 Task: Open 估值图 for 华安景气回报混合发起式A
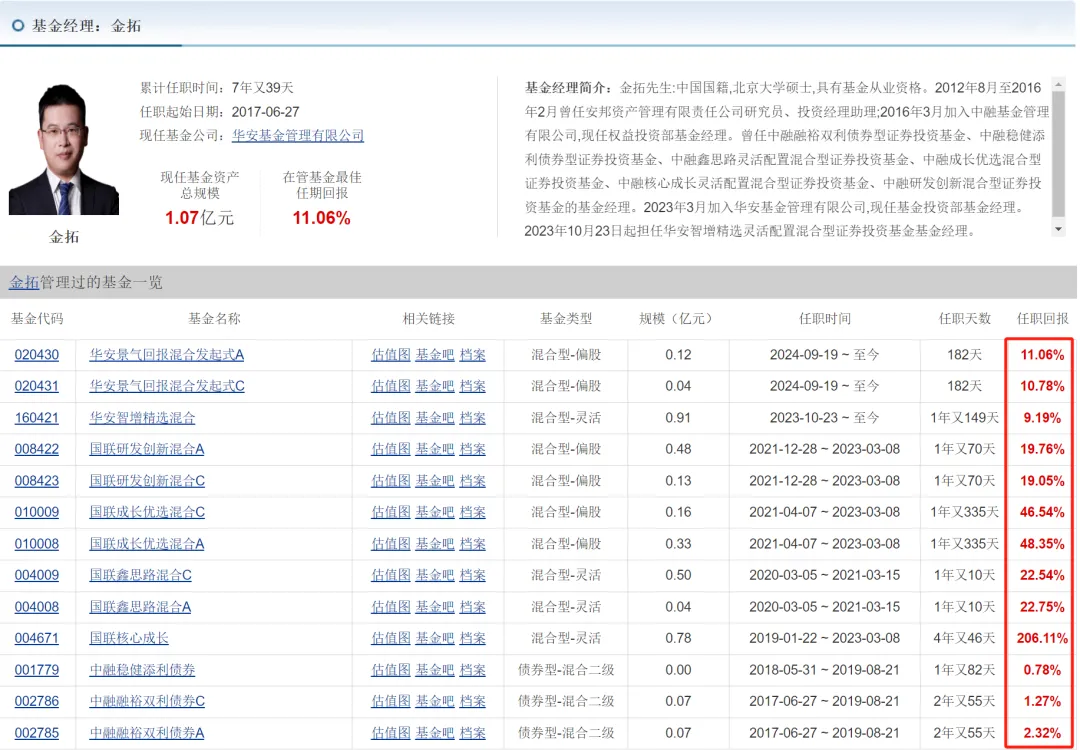pyautogui.click(x=391, y=355)
